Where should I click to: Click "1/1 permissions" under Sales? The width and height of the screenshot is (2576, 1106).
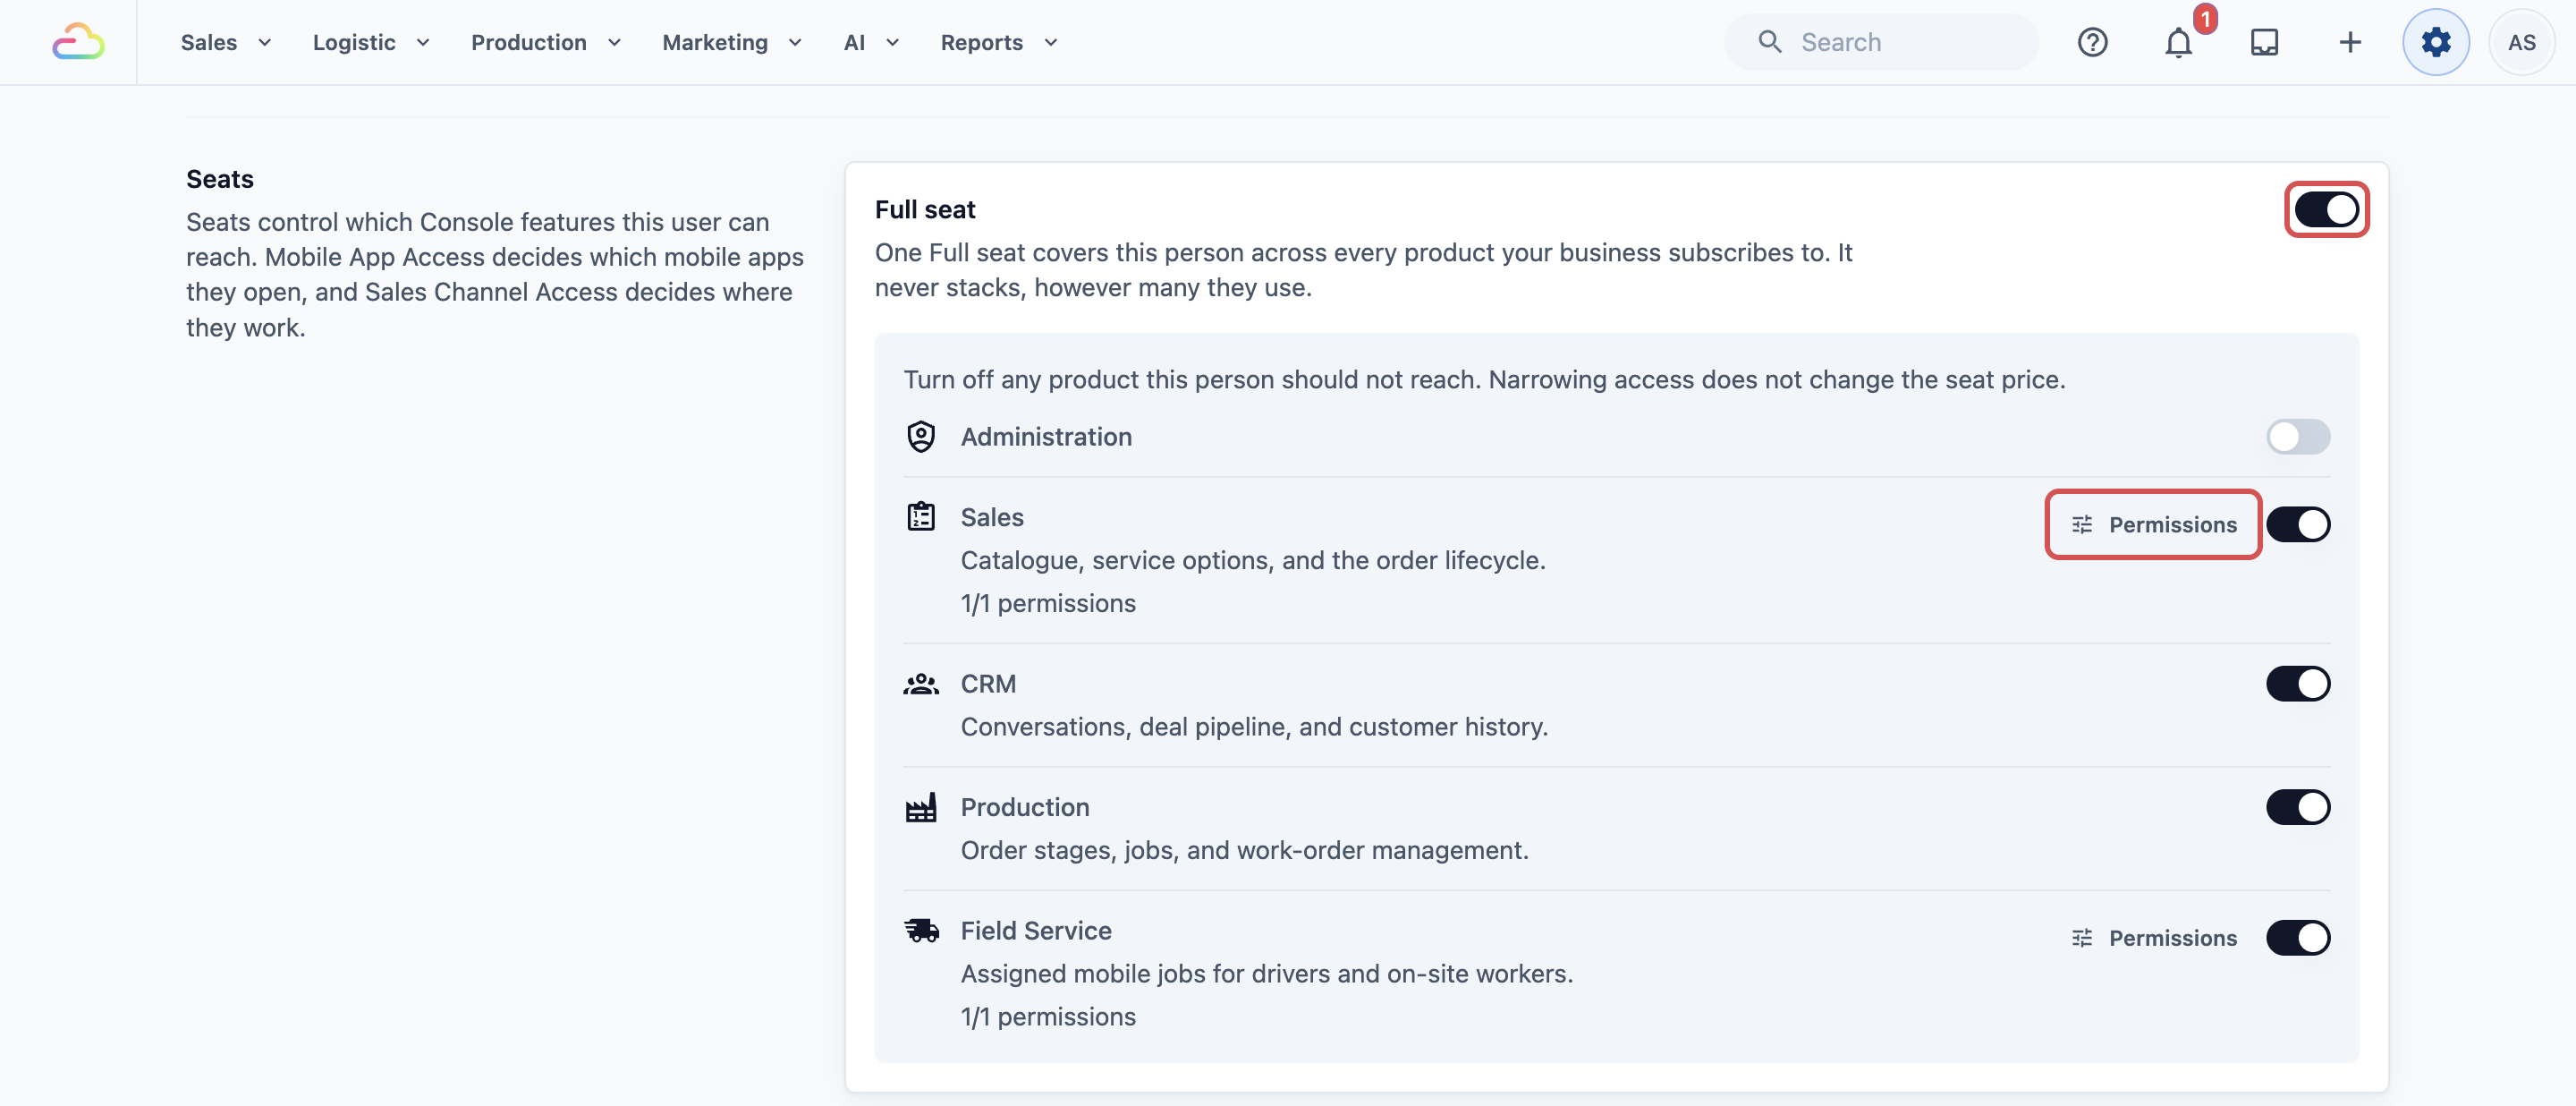tap(1048, 604)
